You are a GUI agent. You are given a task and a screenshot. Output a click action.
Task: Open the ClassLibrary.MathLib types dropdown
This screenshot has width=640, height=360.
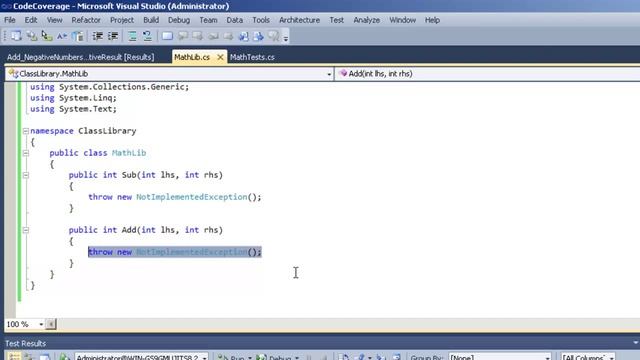tap(329, 74)
